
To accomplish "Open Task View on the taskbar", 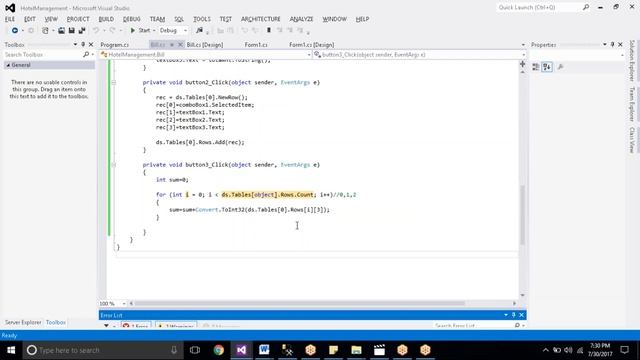I will tap(195, 350).
